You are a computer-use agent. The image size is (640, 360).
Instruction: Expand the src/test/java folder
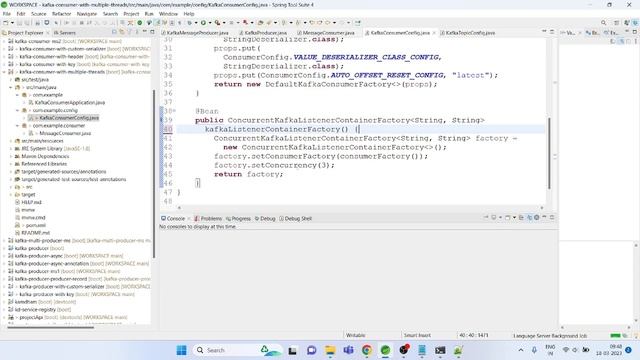pos(11,80)
